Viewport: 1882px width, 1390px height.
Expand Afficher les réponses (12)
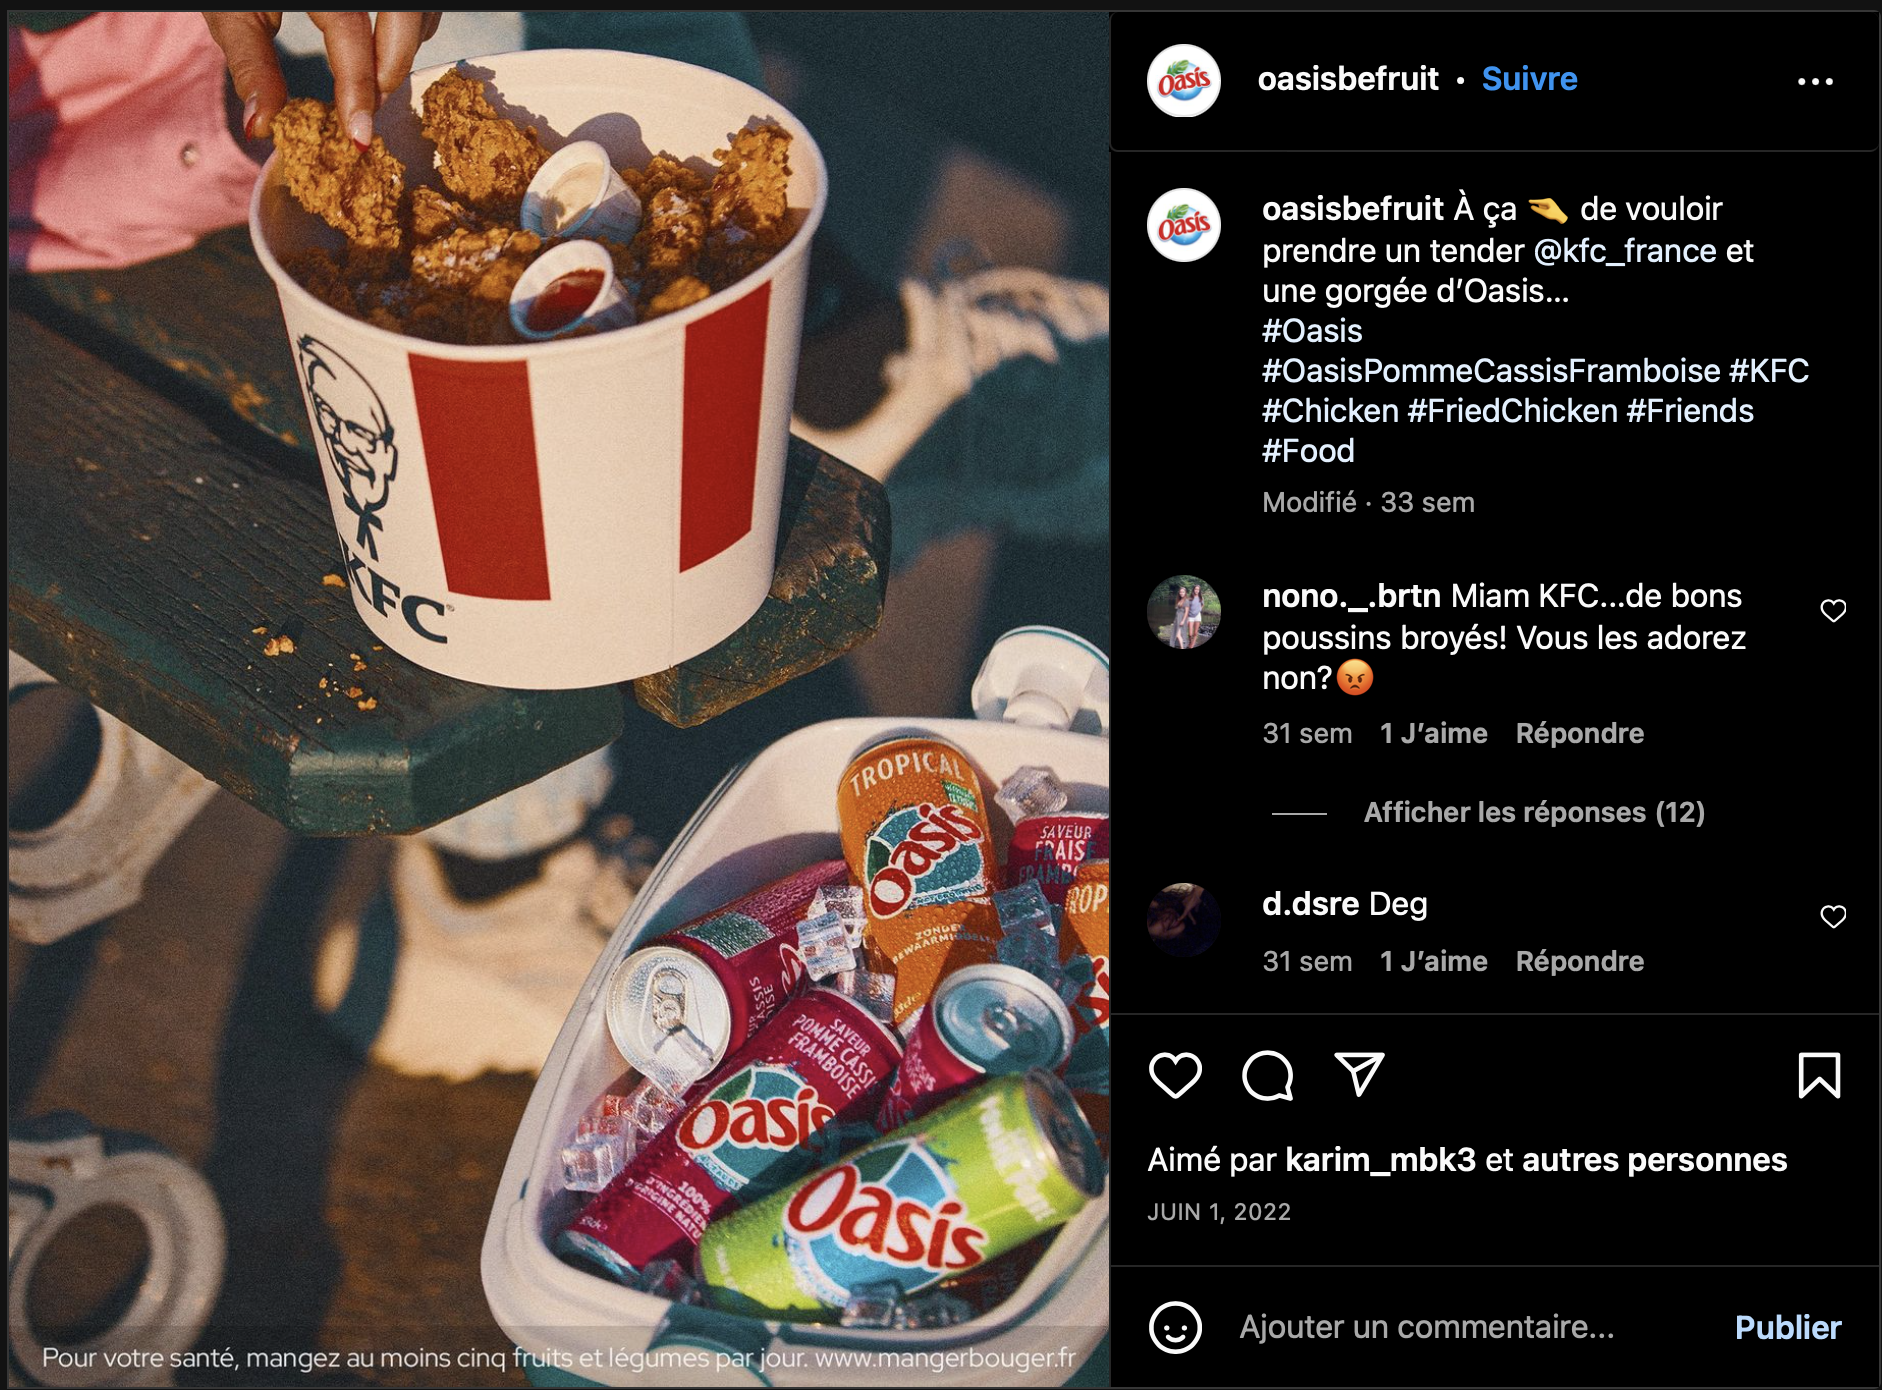click(1534, 812)
